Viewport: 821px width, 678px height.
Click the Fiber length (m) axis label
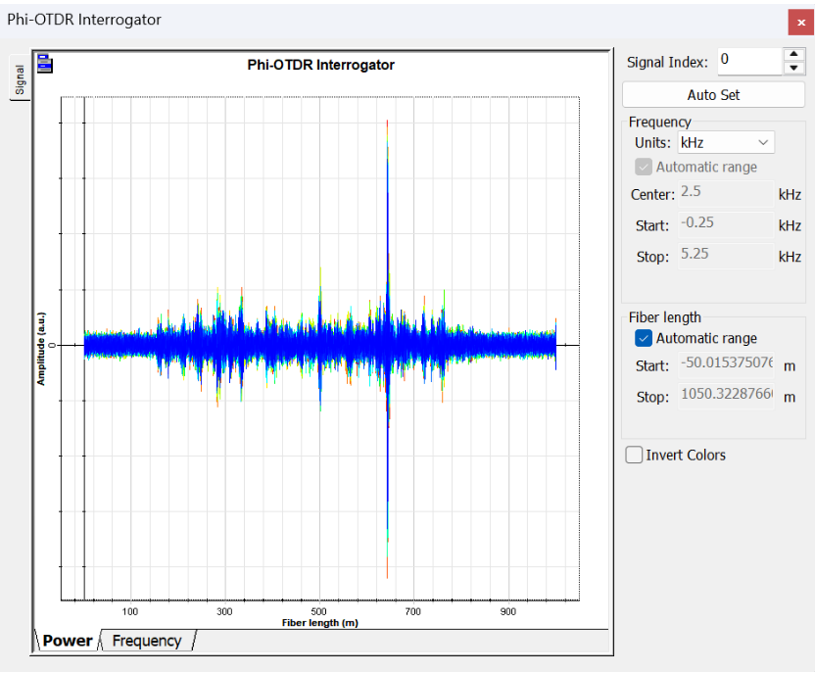[320, 623]
